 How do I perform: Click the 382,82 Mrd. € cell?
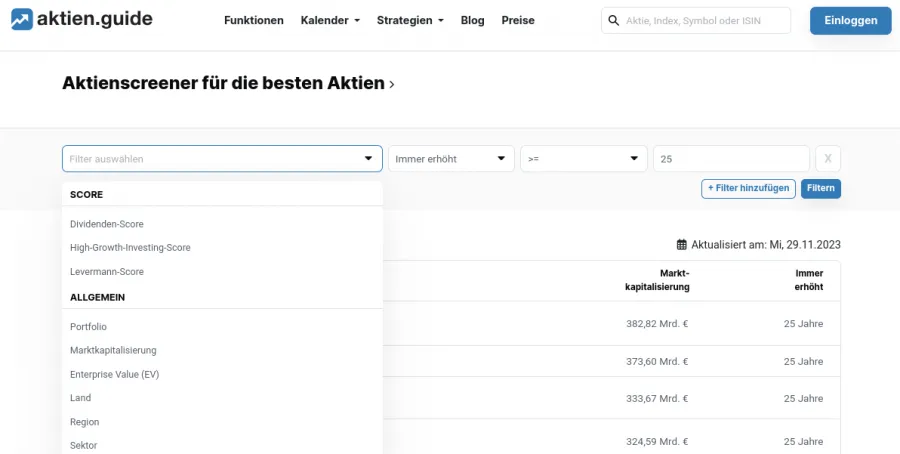[x=657, y=324]
